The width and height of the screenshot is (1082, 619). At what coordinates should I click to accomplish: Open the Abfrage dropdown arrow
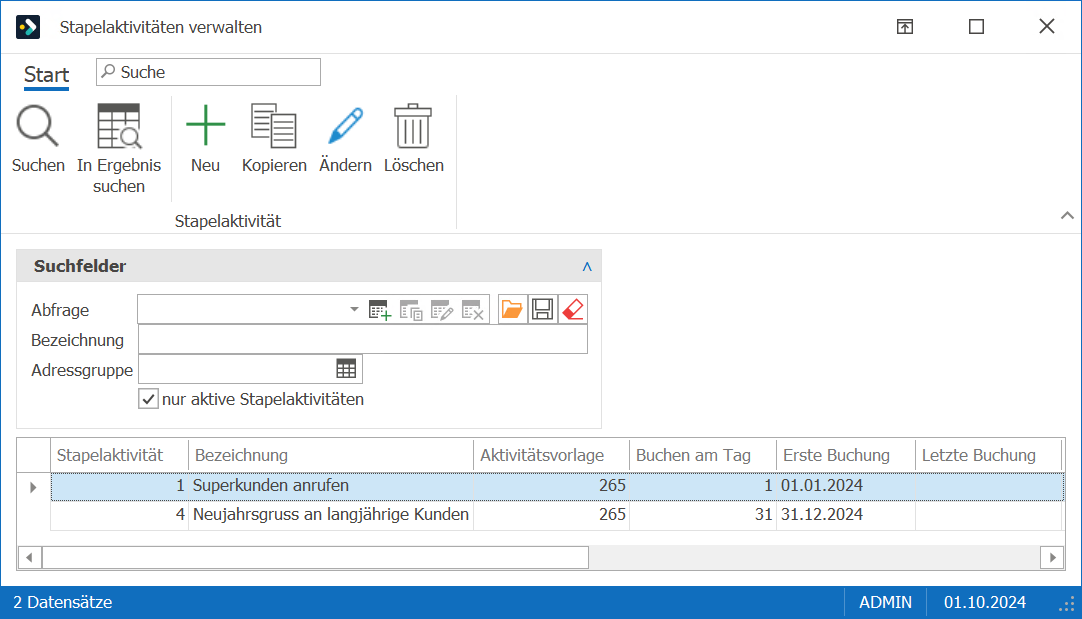click(354, 309)
